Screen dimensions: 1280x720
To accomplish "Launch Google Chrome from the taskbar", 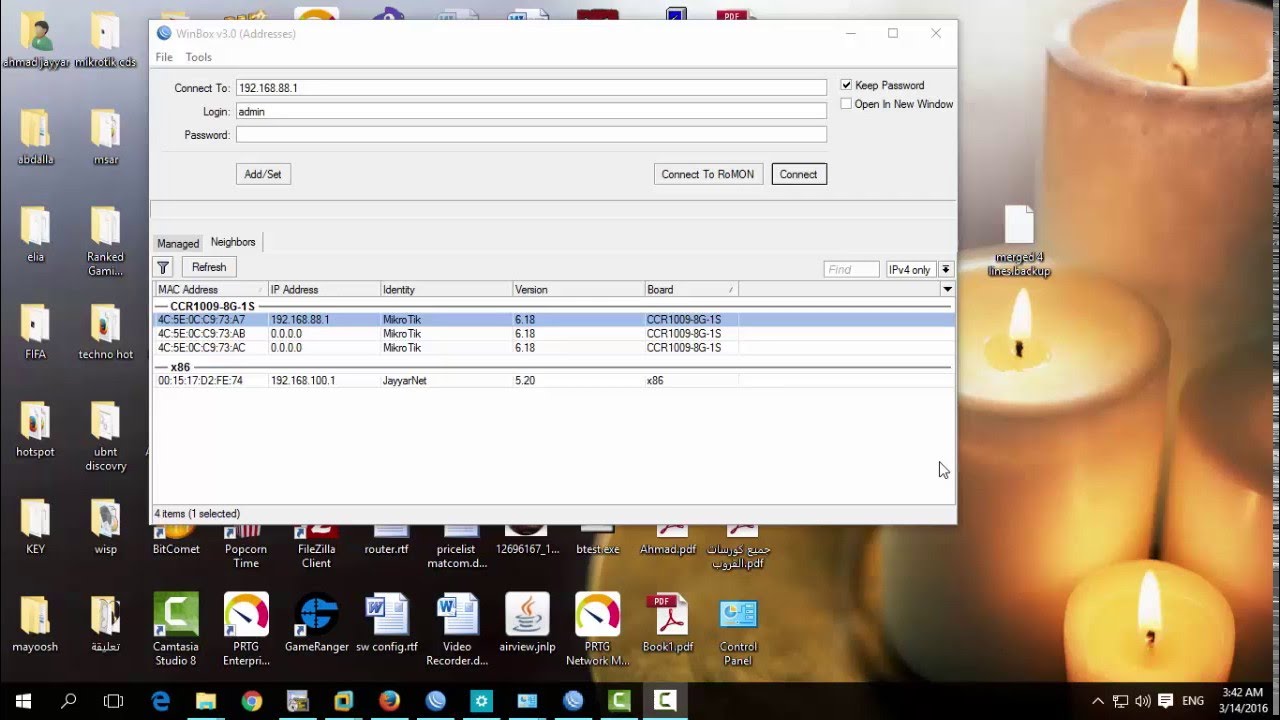I will [252, 701].
